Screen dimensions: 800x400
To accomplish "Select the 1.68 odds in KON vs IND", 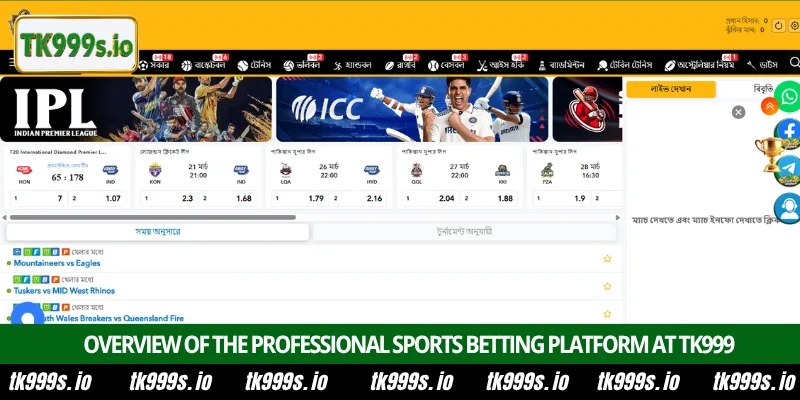I will [x=228, y=198].
